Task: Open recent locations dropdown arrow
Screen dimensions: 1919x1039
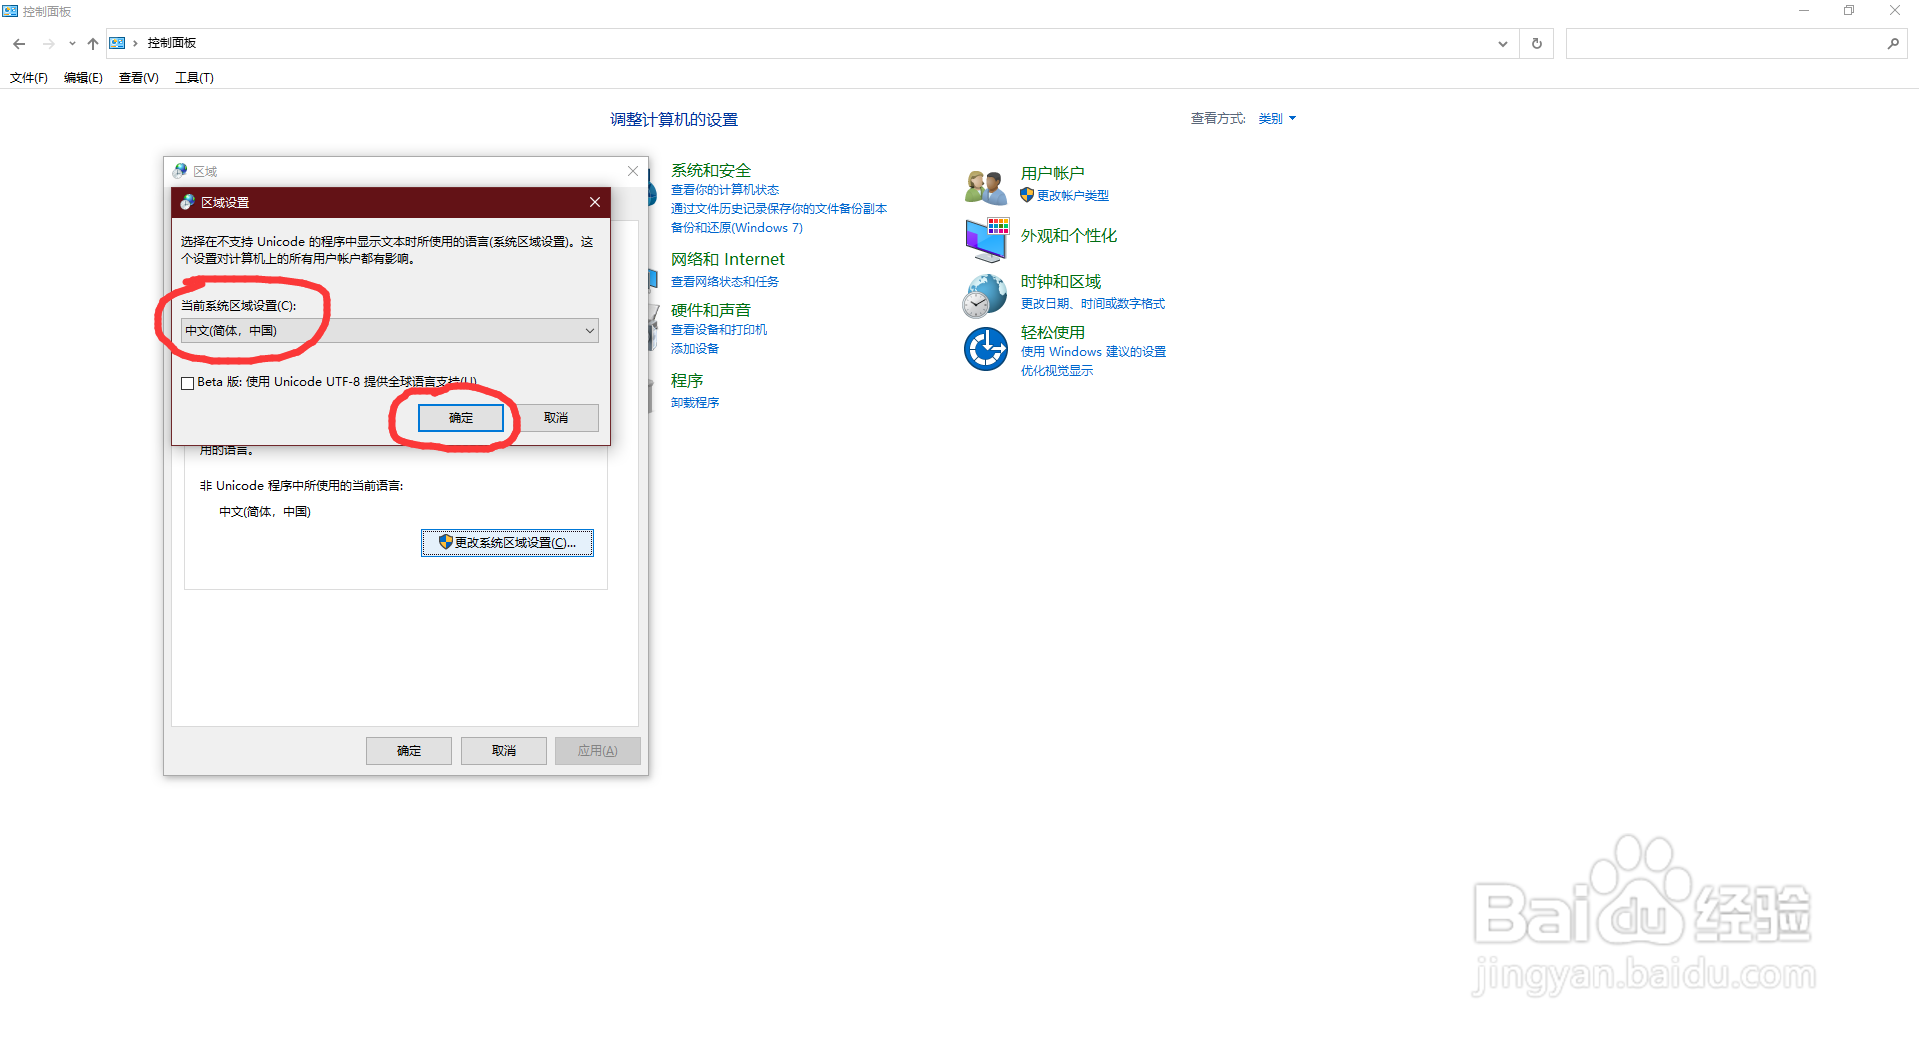Action: pyautogui.click(x=72, y=43)
